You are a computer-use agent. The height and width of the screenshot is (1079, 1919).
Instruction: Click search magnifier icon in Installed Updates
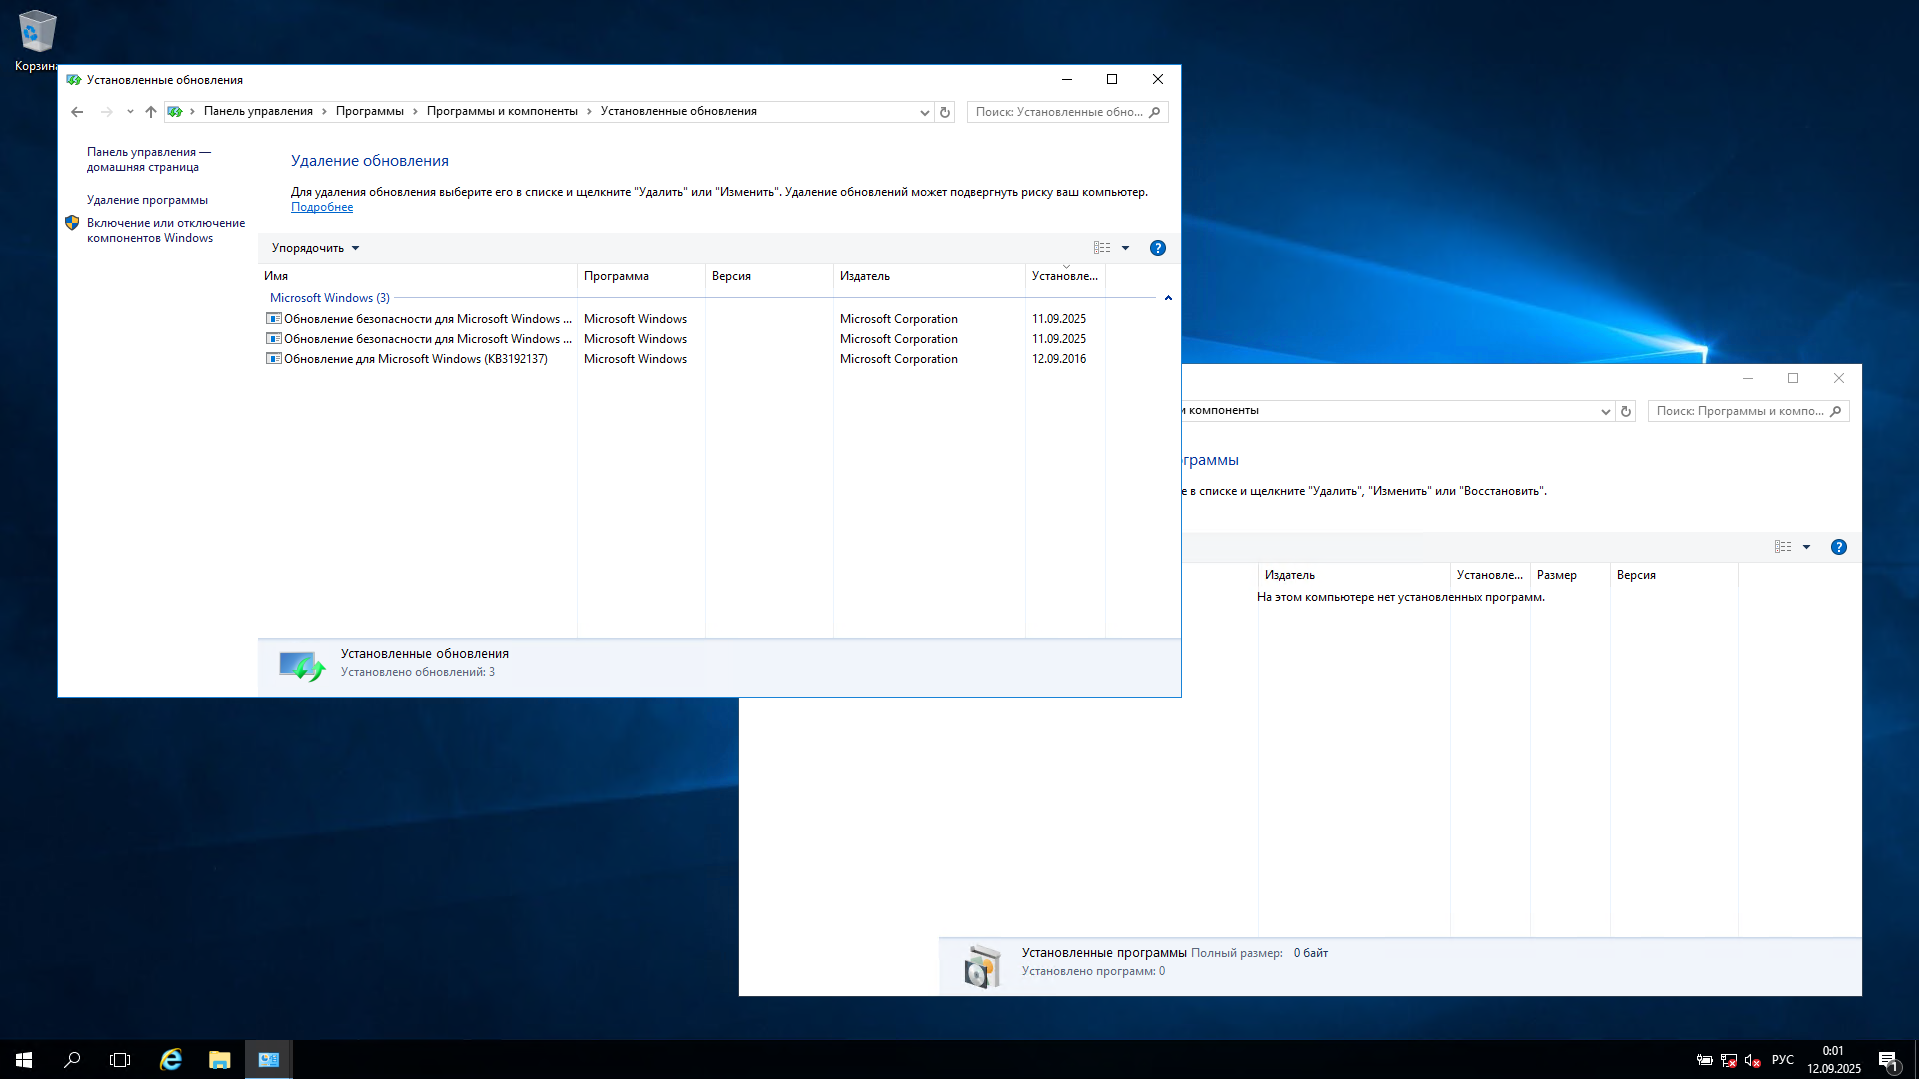pyautogui.click(x=1155, y=112)
